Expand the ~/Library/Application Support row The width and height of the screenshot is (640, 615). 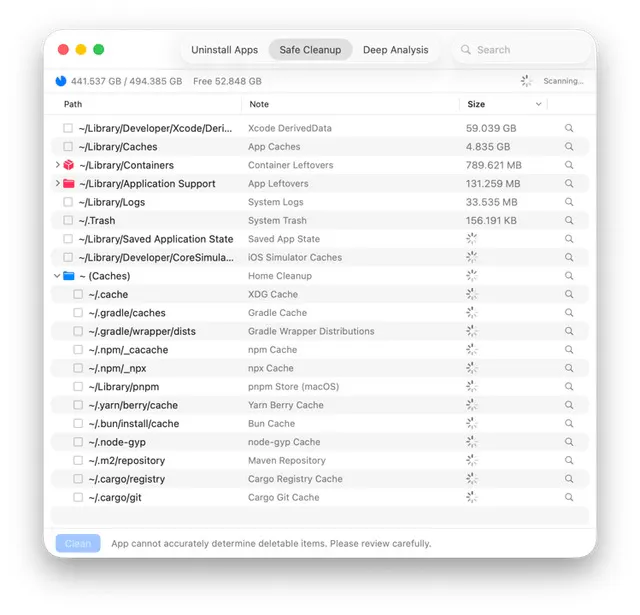coord(57,183)
